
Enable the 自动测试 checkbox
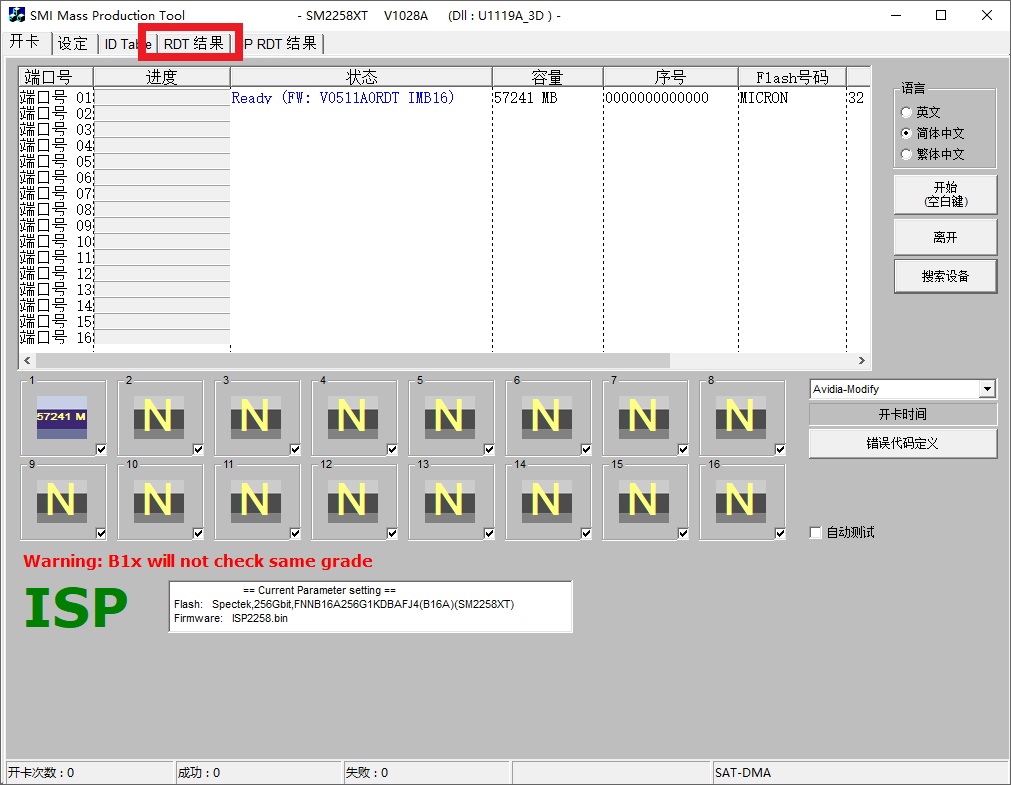(x=816, y=533)
